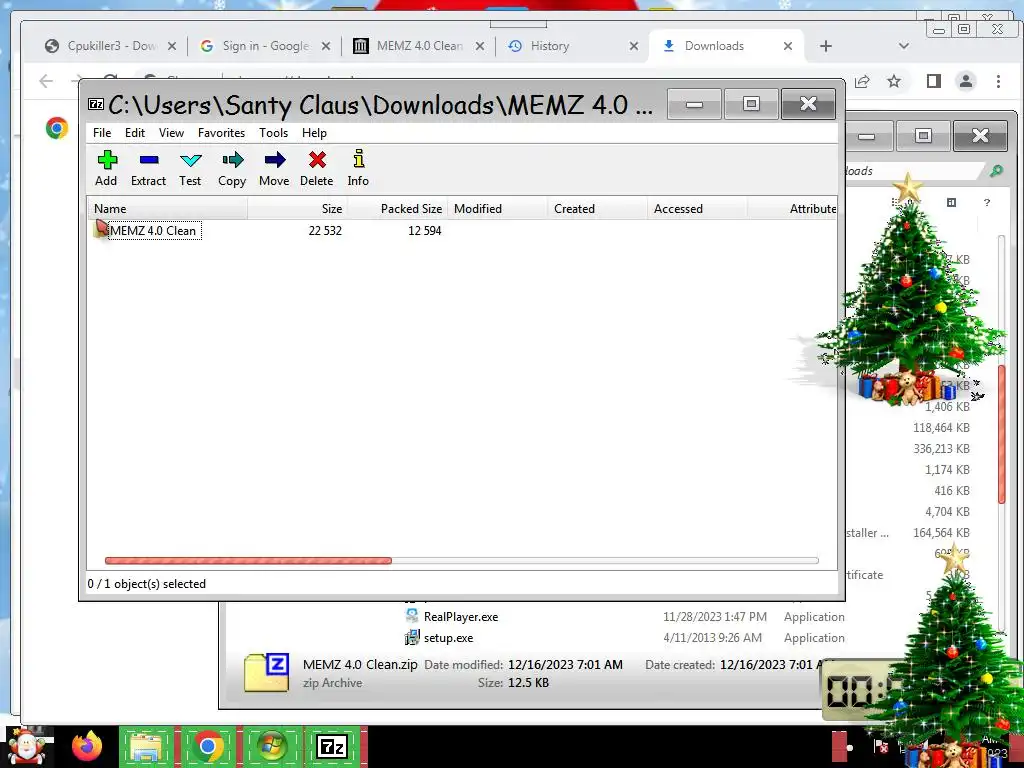1024x768 pixels.
Task: Close the Downloads tab
Action: (x=788, y=46)
